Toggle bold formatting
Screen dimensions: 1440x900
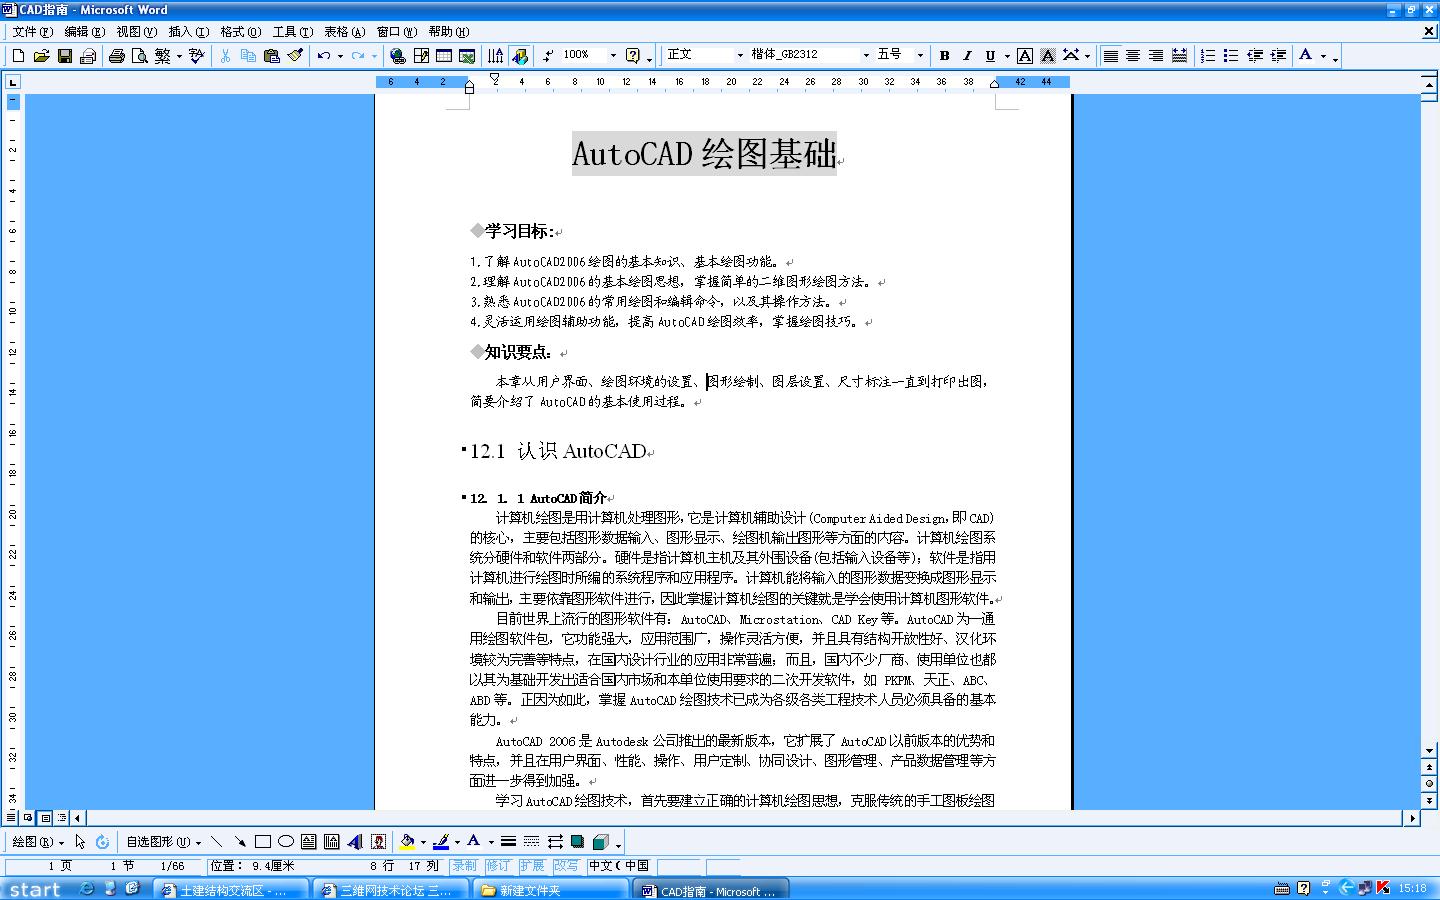[x=944, y=56]
